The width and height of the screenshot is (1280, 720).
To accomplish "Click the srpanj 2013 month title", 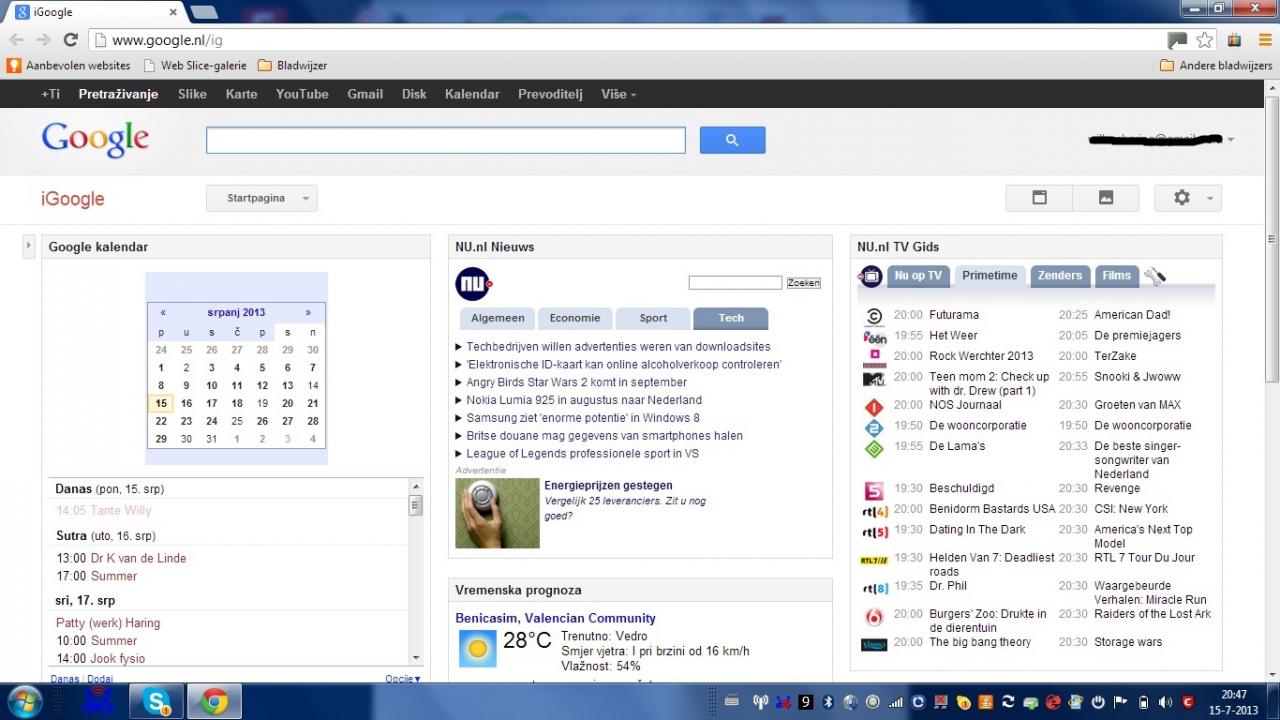I will coord(236,312).
